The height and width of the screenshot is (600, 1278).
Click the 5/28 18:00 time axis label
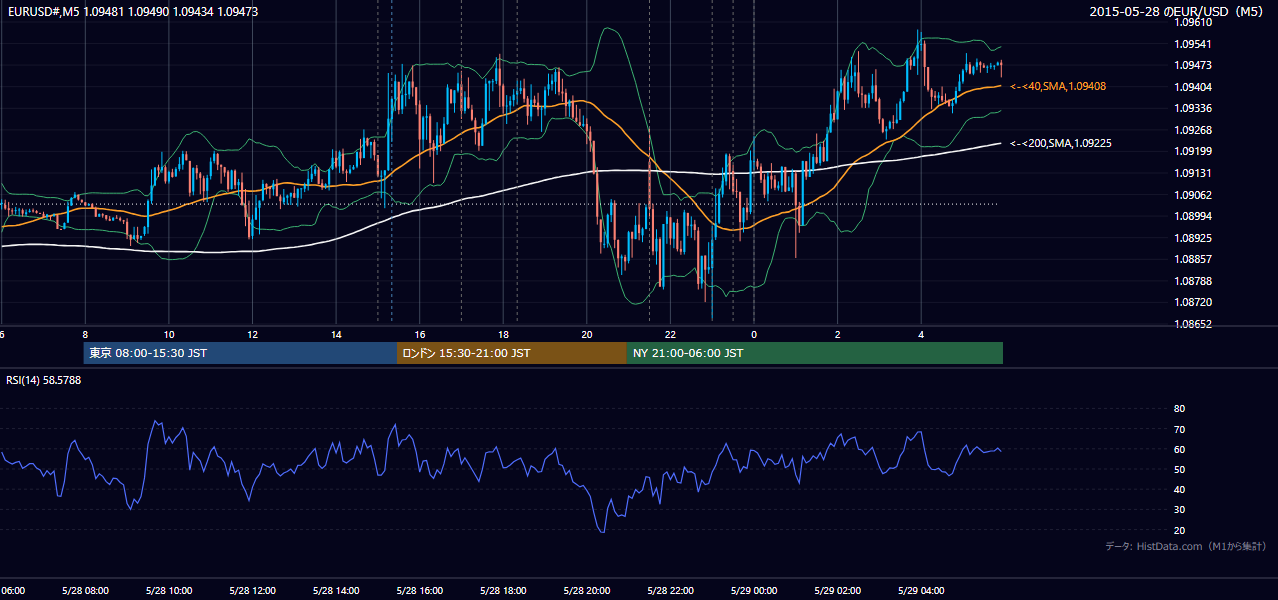(x=503, y=591)
